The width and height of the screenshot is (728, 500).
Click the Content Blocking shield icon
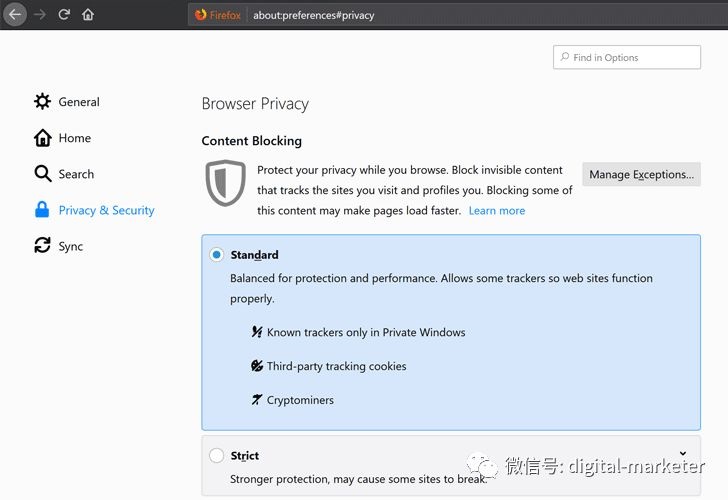pos(225,182)
